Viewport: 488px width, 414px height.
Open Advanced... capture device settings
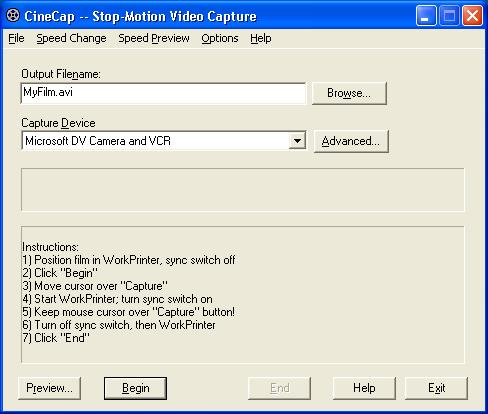tap(351, 141)
